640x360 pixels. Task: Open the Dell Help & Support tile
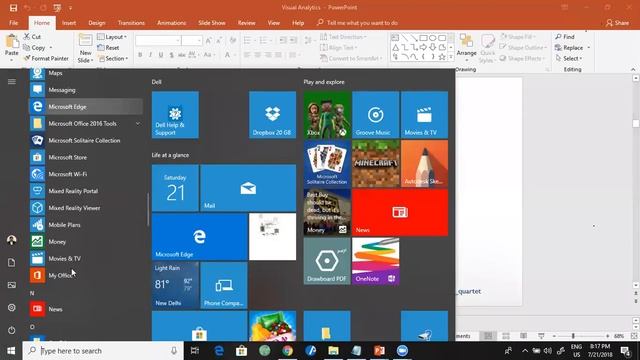pos(176,115)
